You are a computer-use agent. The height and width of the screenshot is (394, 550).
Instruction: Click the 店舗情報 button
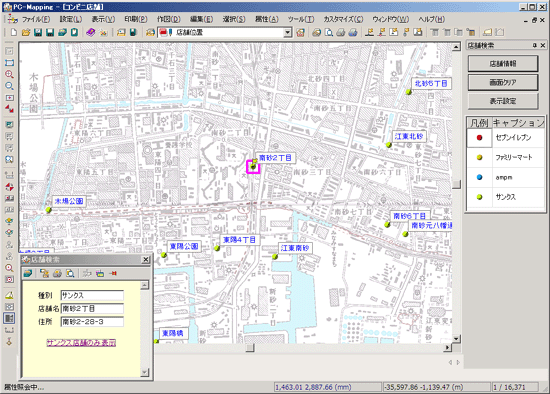(x=503, y=64)
